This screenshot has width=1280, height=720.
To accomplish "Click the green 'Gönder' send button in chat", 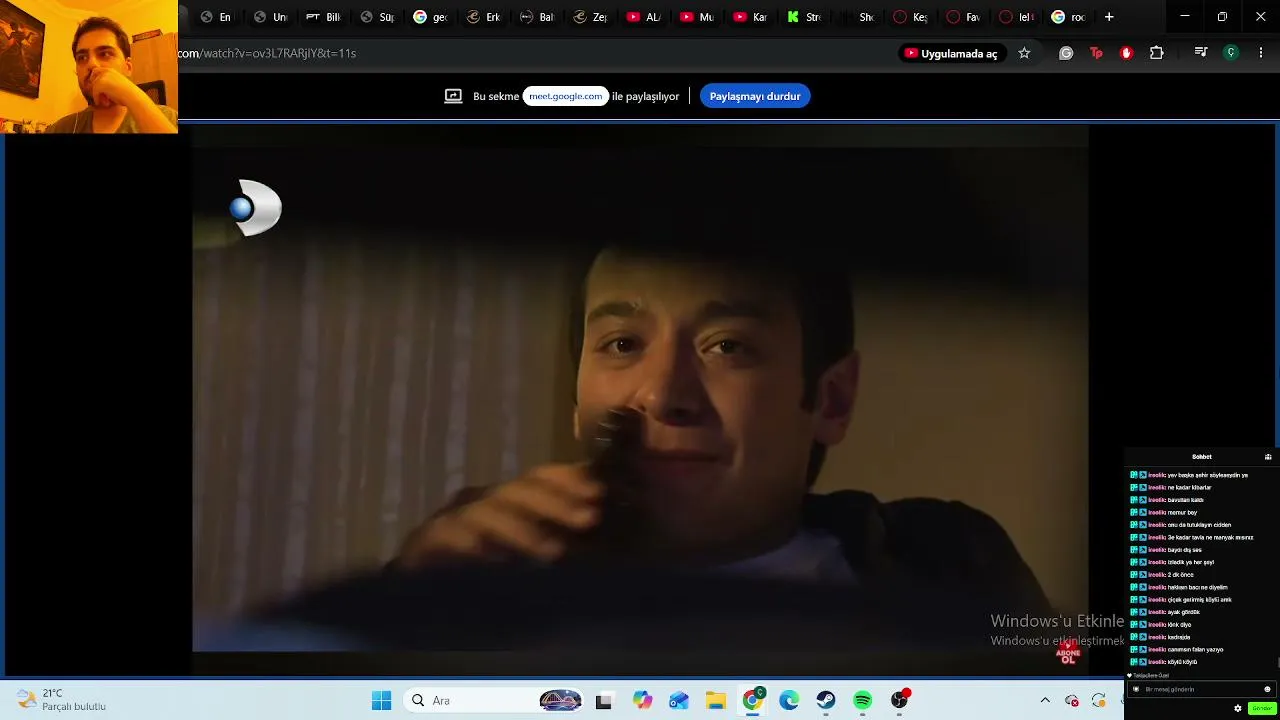I will [x=1262, y=708].
